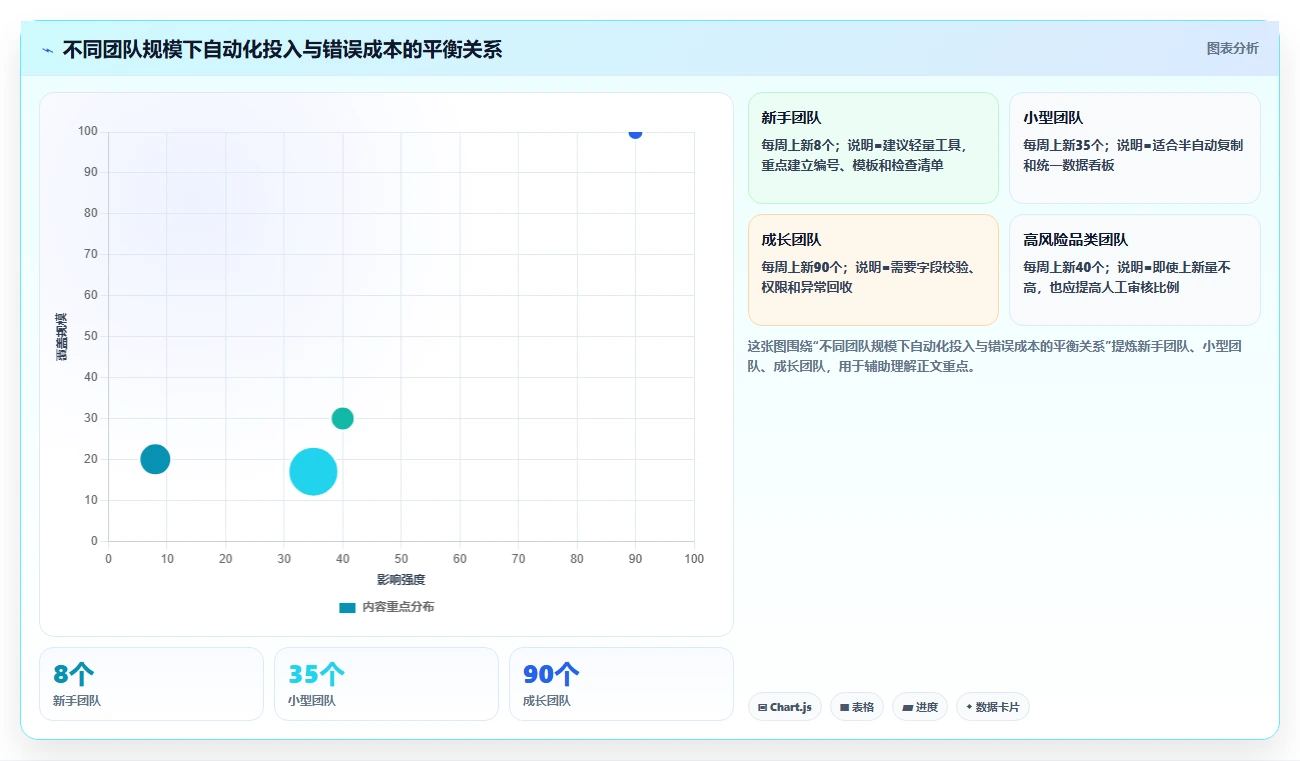
Task: Click the 8个 stat card
Action: click(151, 684)
